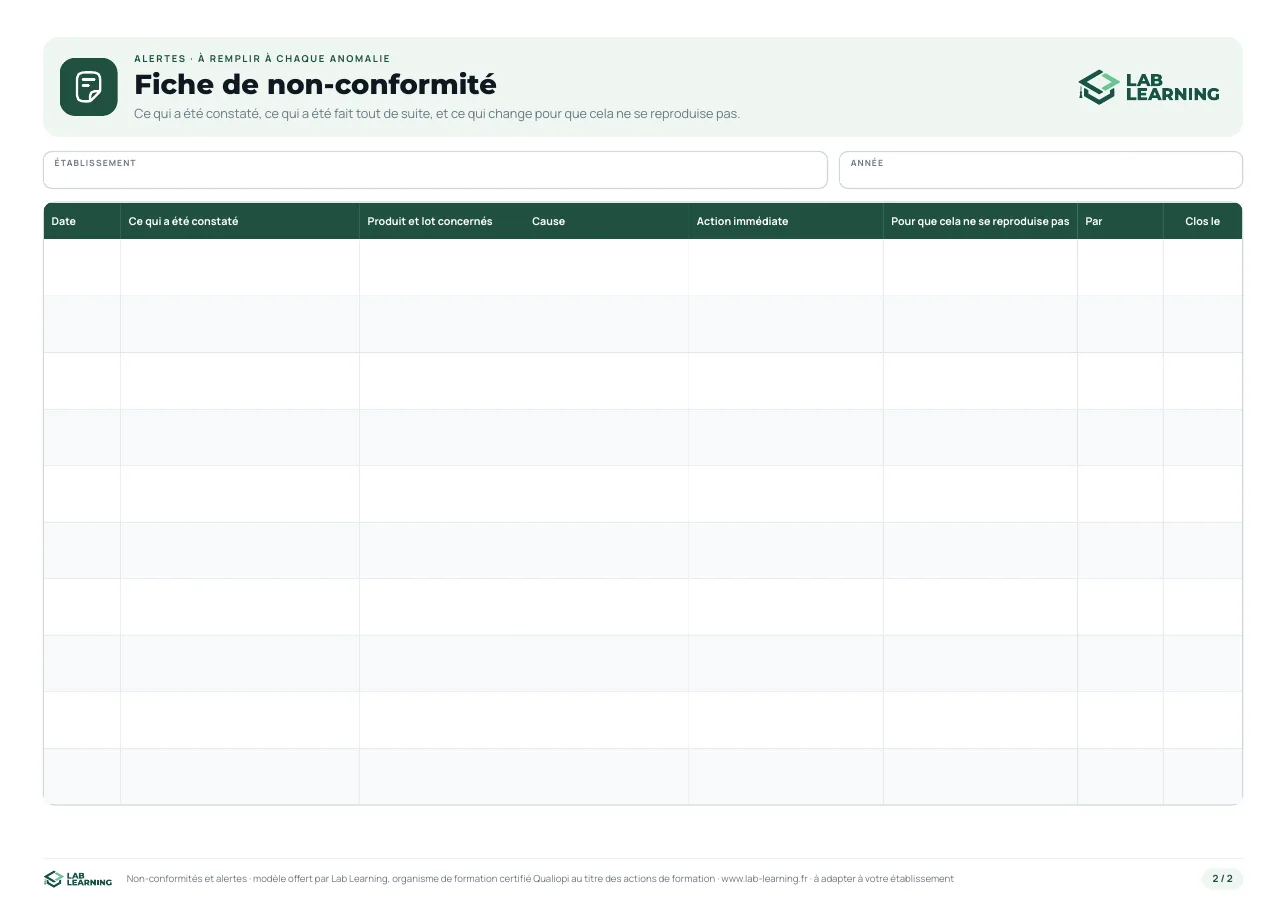Click the subtitle starting 'Ce qui a été constaté'
Screen dimensions: 1287x910
(437, 114)
